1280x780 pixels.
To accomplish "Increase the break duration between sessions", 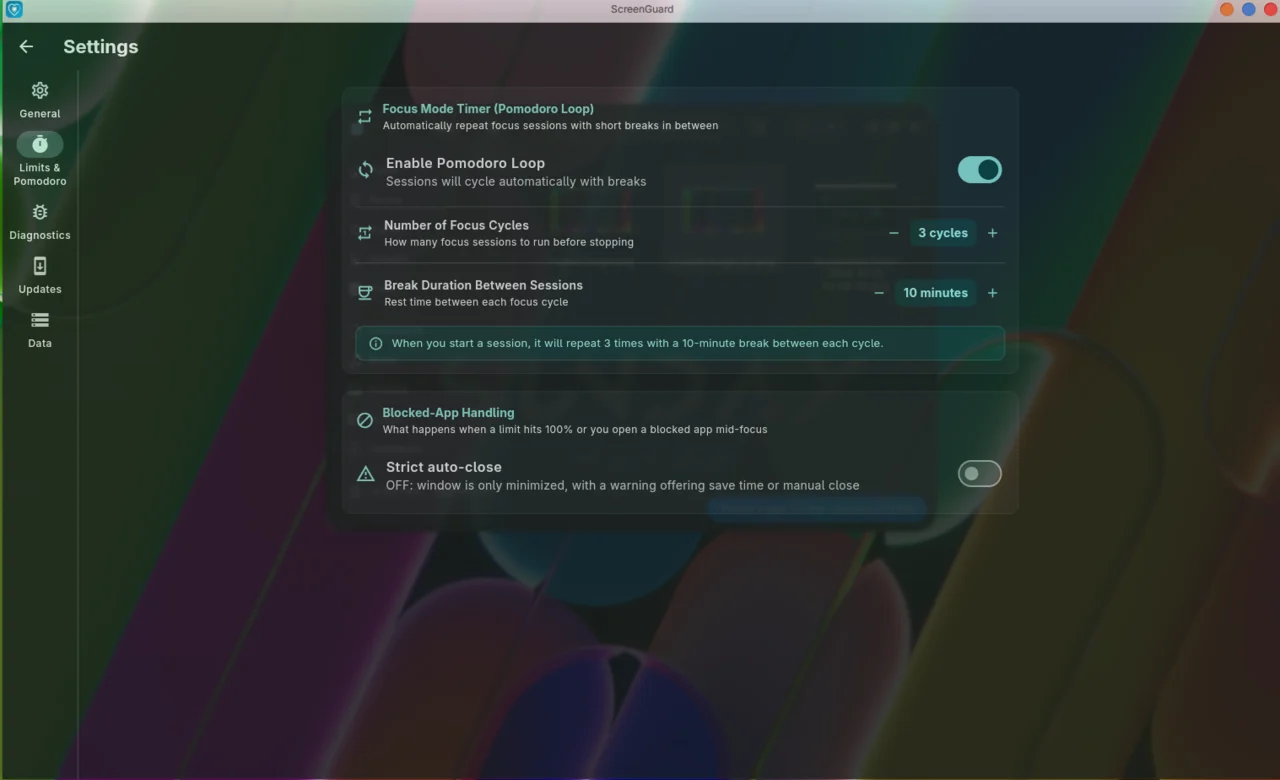I will (993, 293).
